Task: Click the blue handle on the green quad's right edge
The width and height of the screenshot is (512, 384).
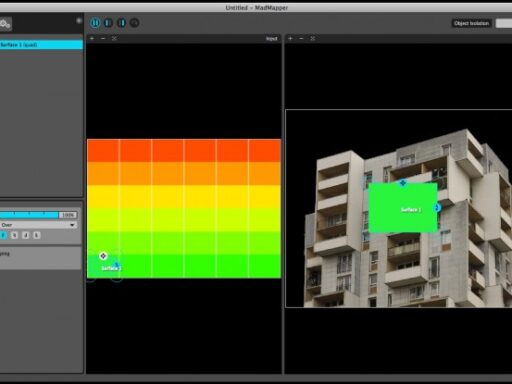Action: pyautogui.click(x=437, y=208)
